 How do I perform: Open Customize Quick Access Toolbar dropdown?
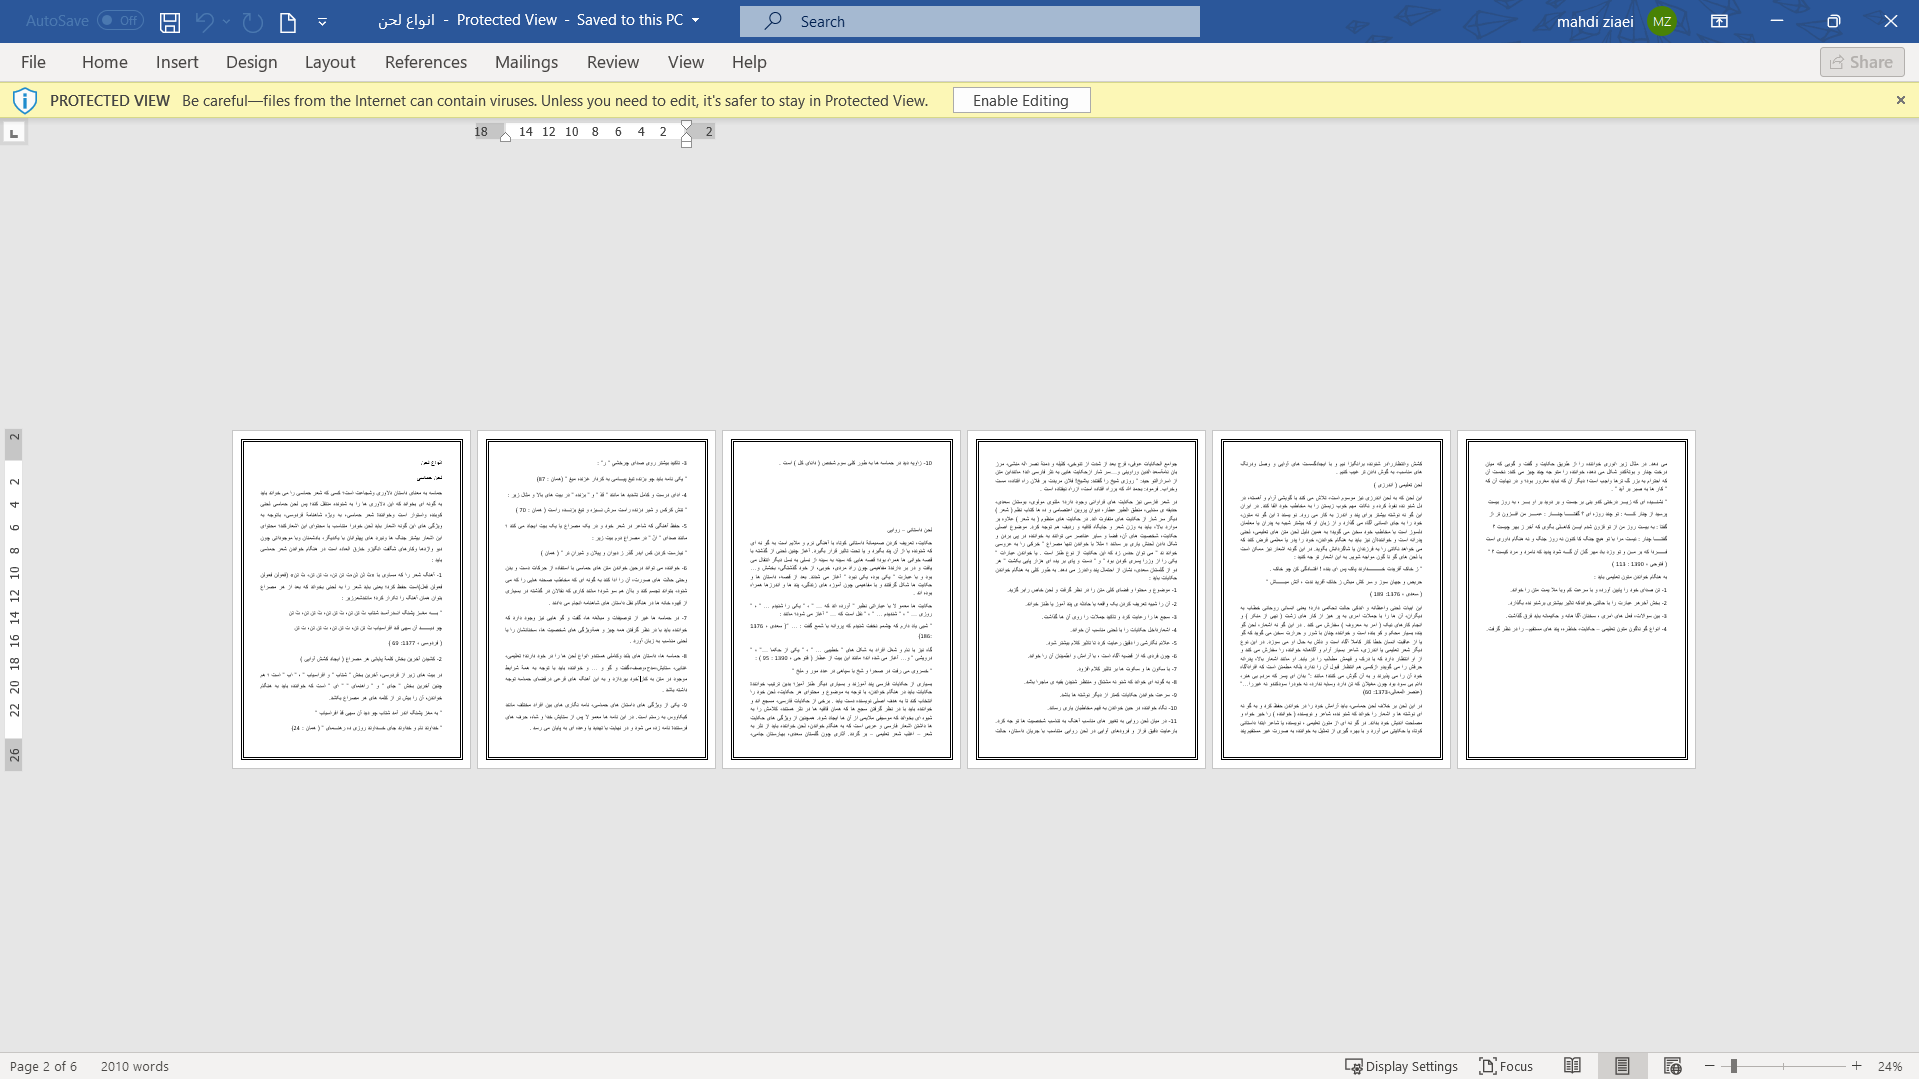[322, 21]
